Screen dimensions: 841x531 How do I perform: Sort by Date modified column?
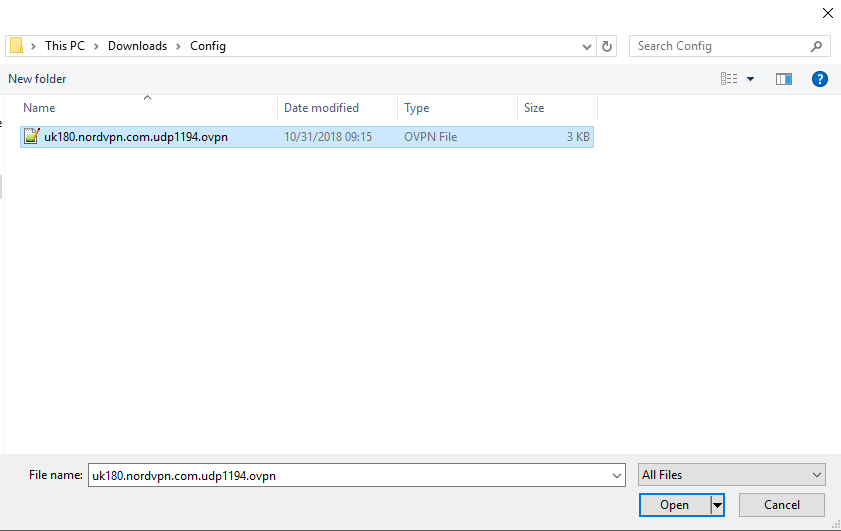point(321,108)
